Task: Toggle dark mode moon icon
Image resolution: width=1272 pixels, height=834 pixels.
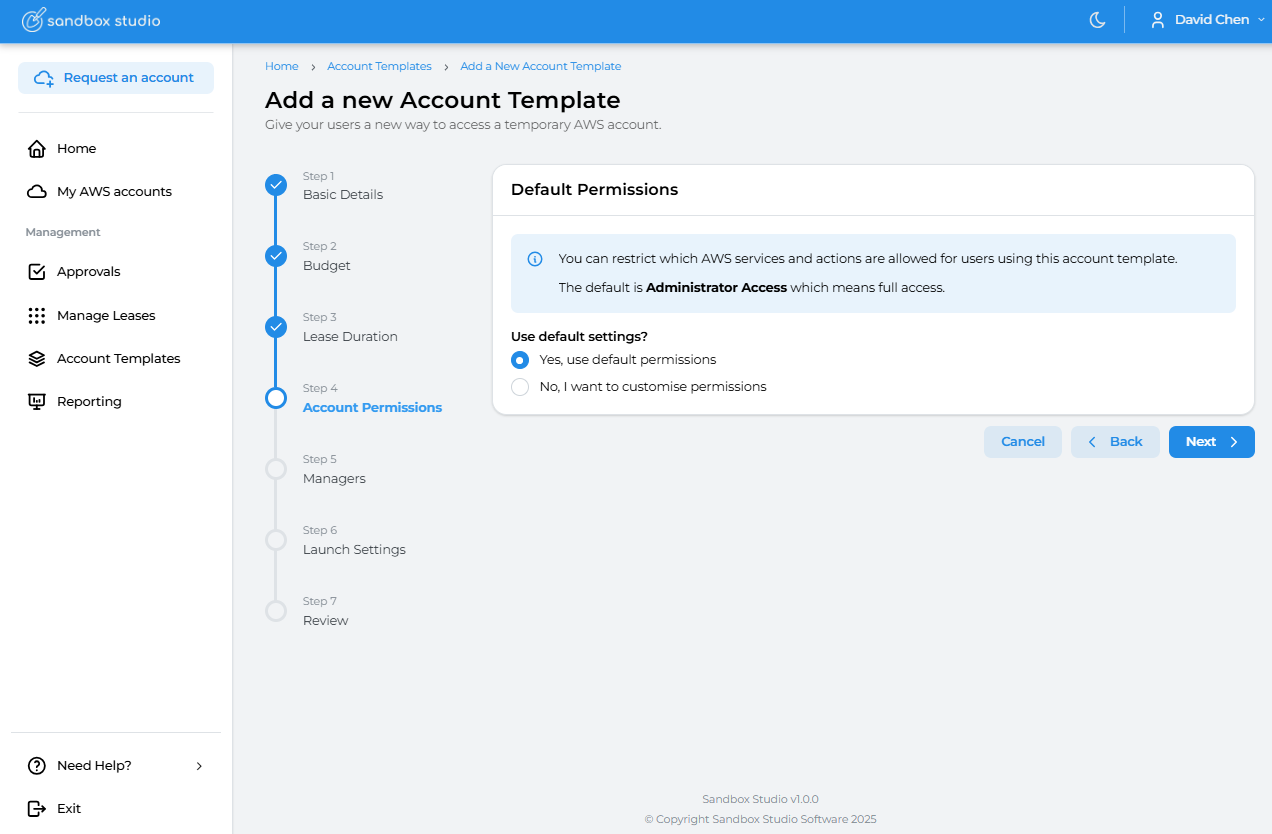Action: pos(1097,20)
